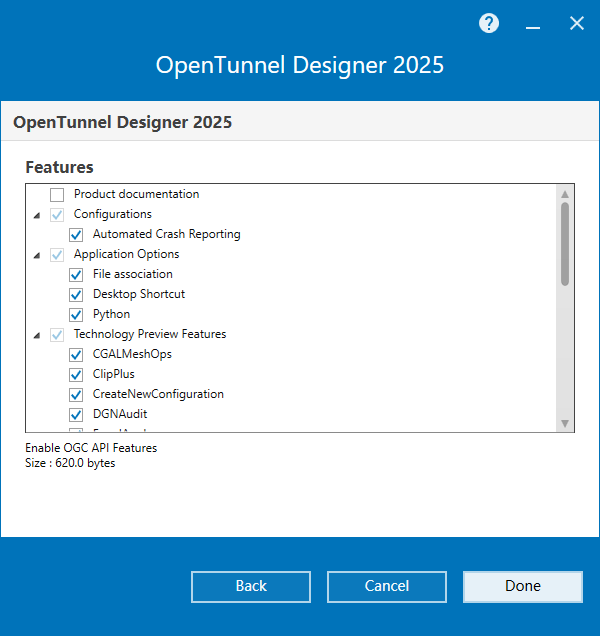
Task: Toggle Technology Preview Features checkbox
Action: (57, 335)
